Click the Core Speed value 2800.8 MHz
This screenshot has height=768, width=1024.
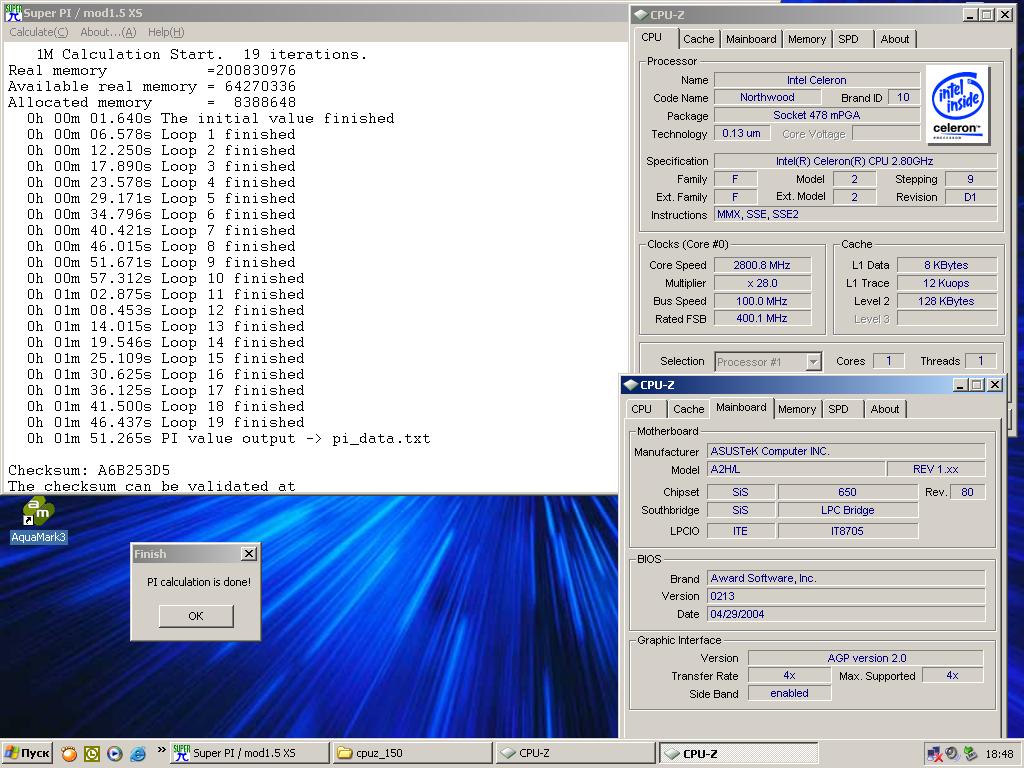tap(762, 265)
